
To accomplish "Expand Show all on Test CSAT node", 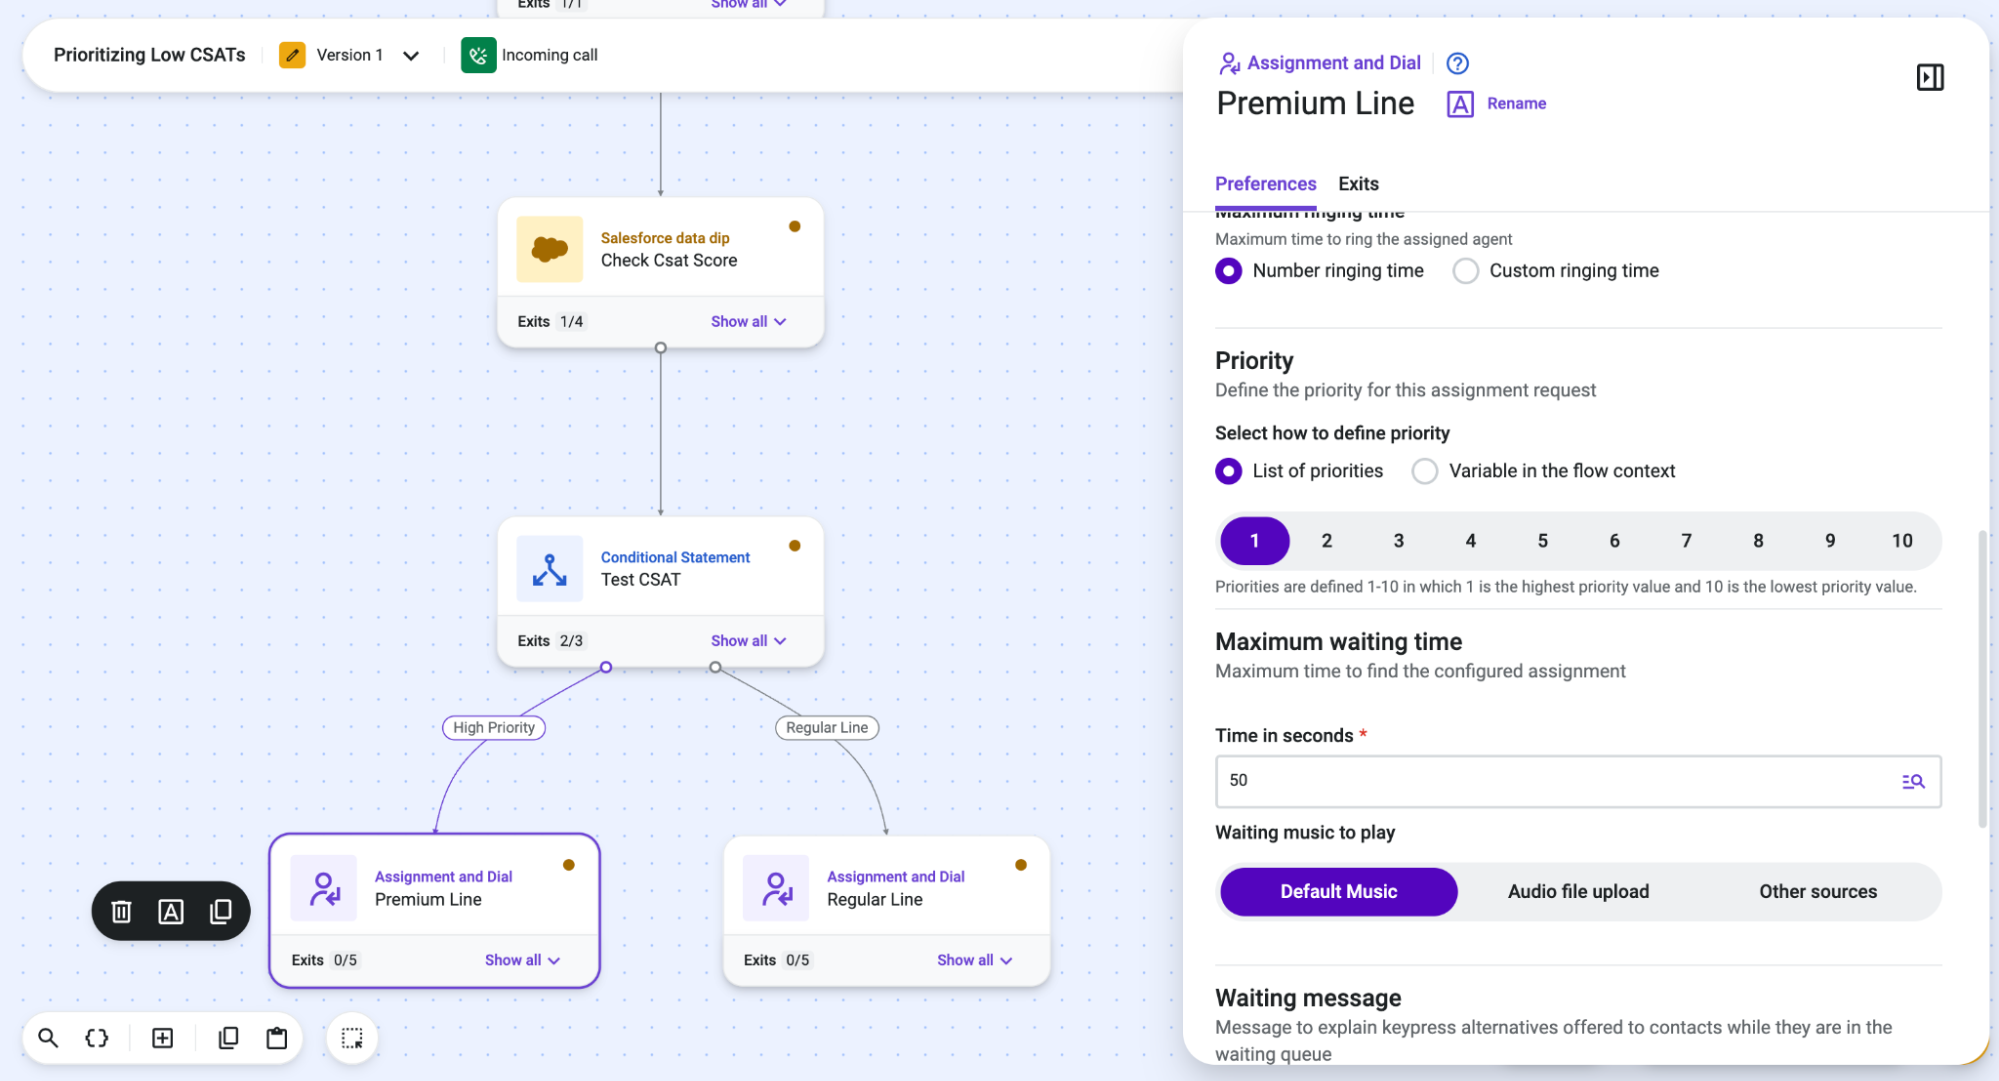I will pyautogui.click(x=748, y=641).
